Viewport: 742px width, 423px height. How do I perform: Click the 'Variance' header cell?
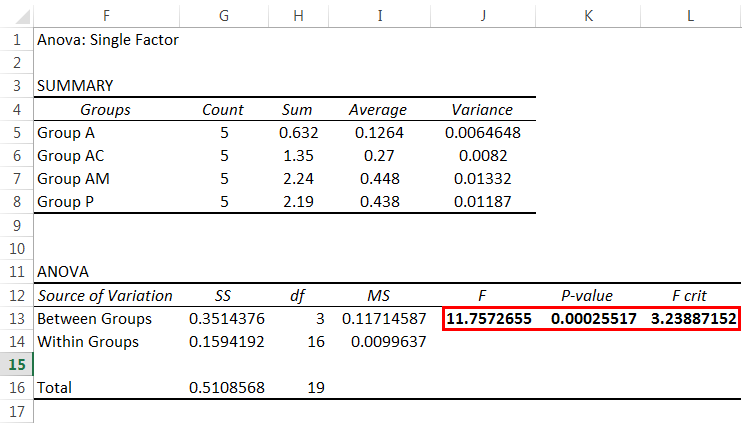tap(482, 110)
